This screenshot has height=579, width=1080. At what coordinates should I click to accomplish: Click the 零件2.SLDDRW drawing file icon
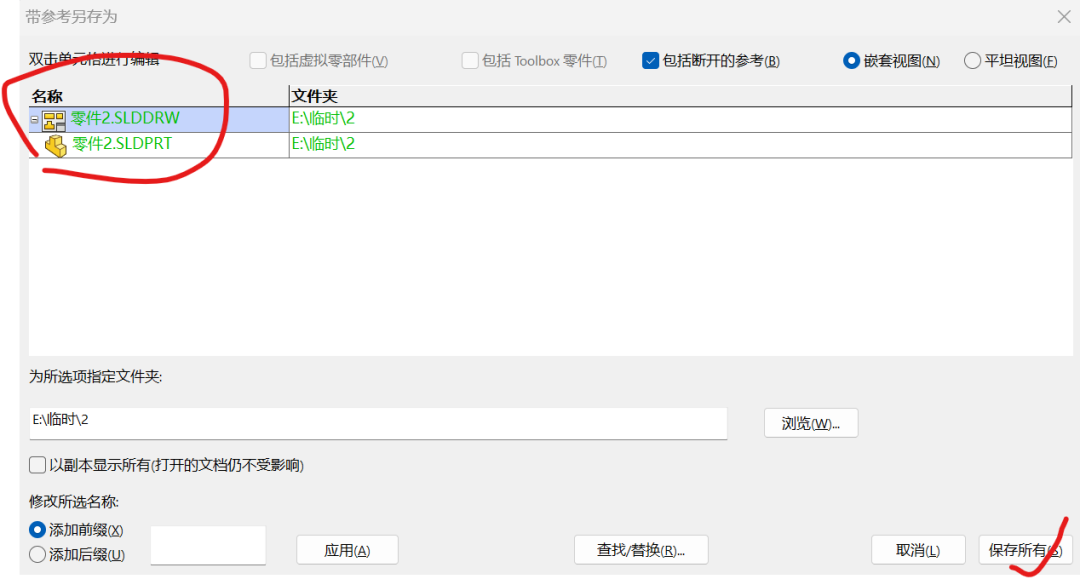[54, 120]
